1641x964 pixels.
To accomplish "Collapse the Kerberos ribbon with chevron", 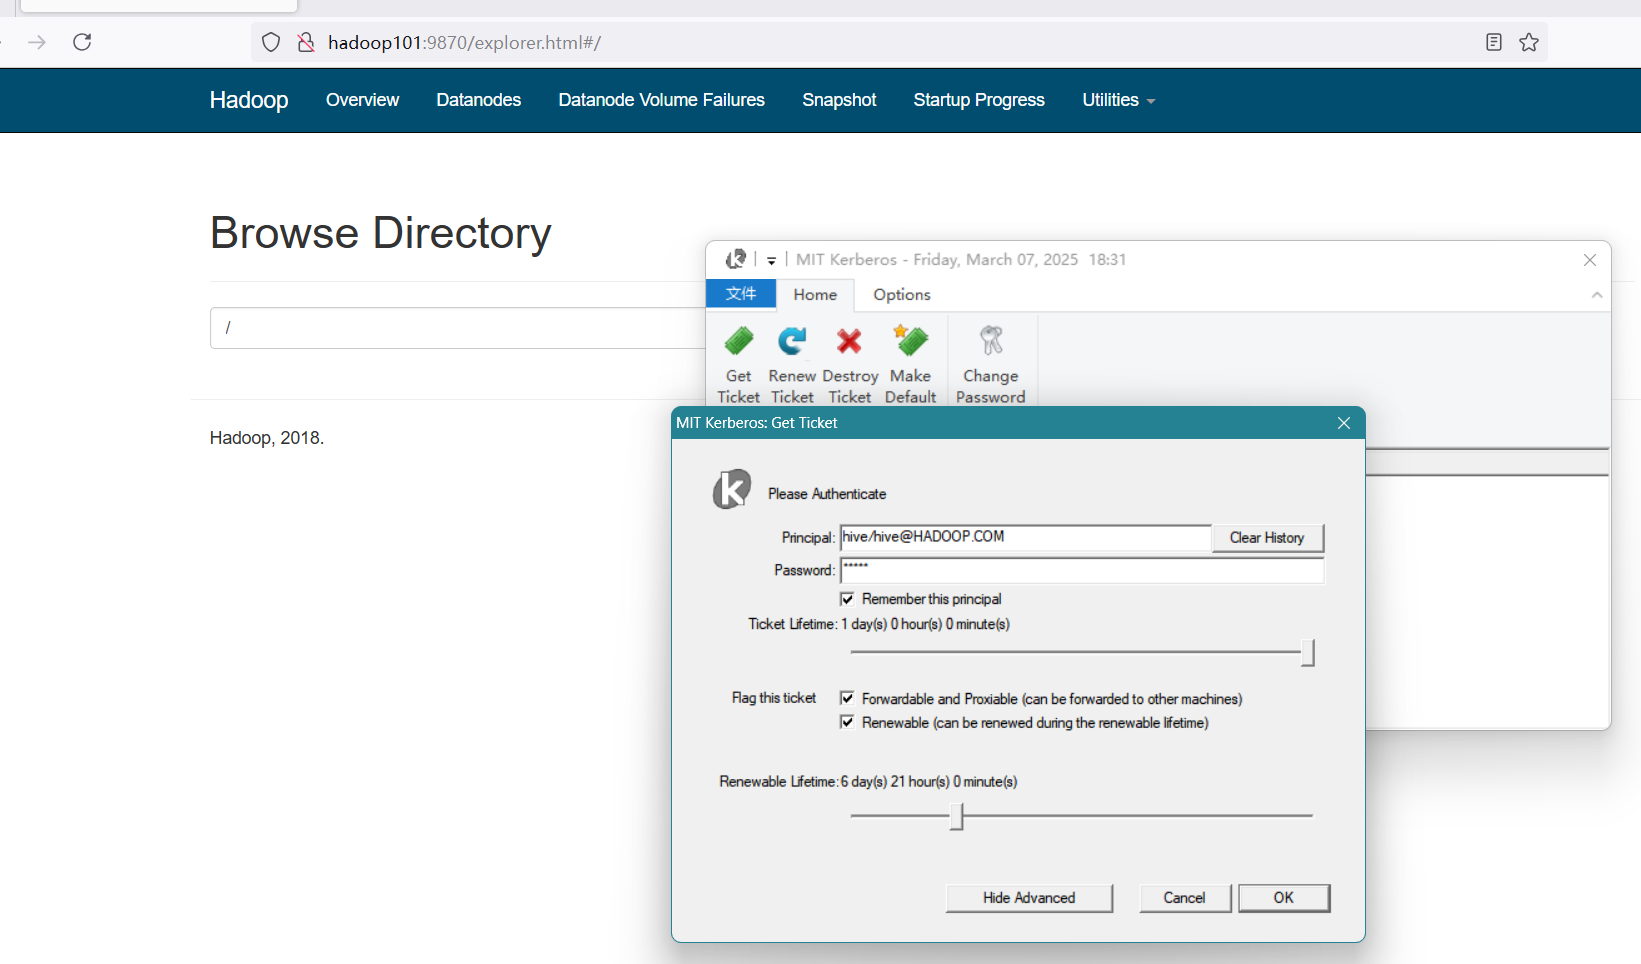I will tap(1597, 295).
